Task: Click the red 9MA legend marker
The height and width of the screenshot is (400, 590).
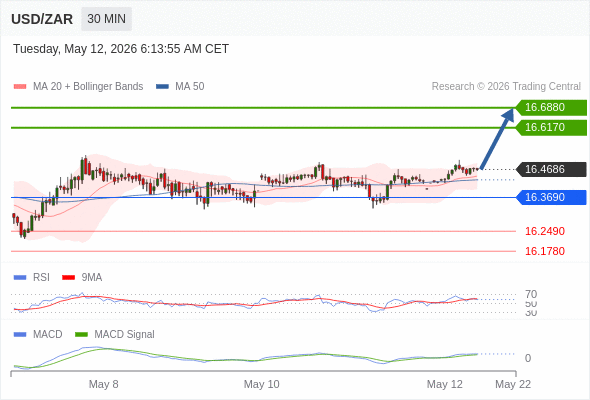Action: pyautogui.click(x=68, y=278)
